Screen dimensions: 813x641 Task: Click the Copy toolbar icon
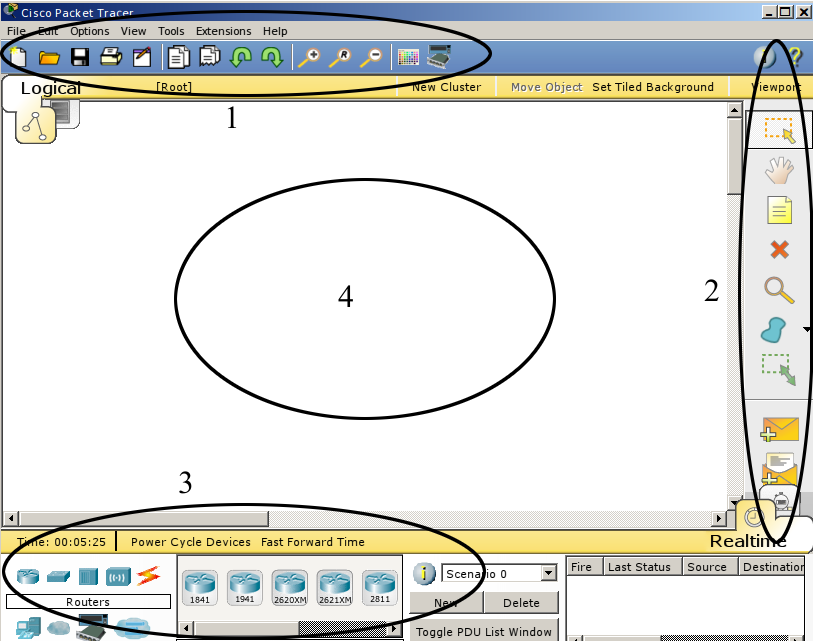tap(178, 57)
